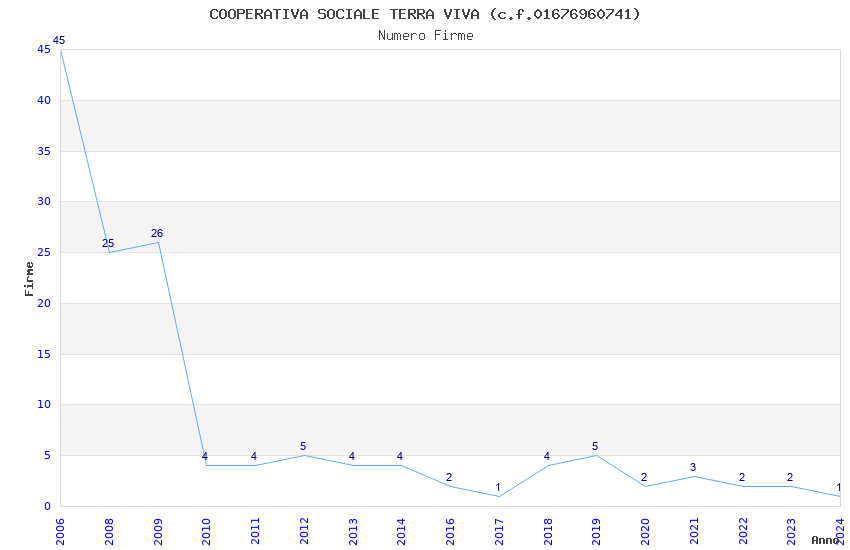This screenshot has height=550, width=850.
Task: Click the data label 26 at 2009
Action: click(x=157, y=233)
